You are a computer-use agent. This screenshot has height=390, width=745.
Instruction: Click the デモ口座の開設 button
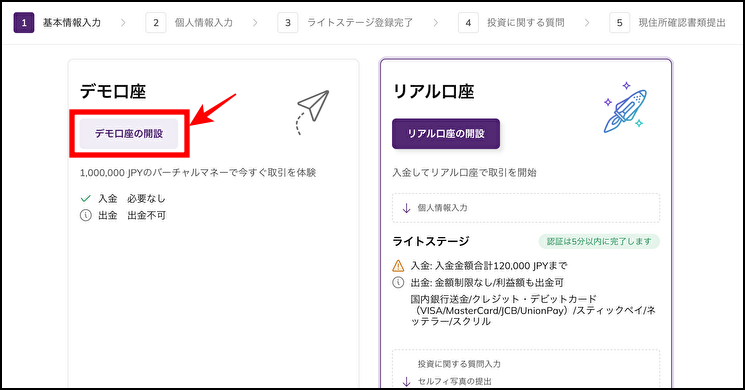click(129, 133)
